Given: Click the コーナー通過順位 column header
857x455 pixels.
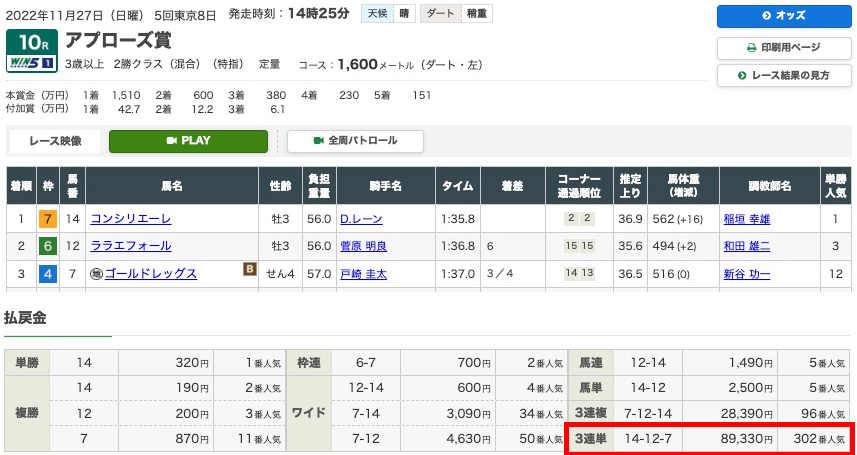Looking at the screenshot, I should pyautogui.click(x=579, y=186).
